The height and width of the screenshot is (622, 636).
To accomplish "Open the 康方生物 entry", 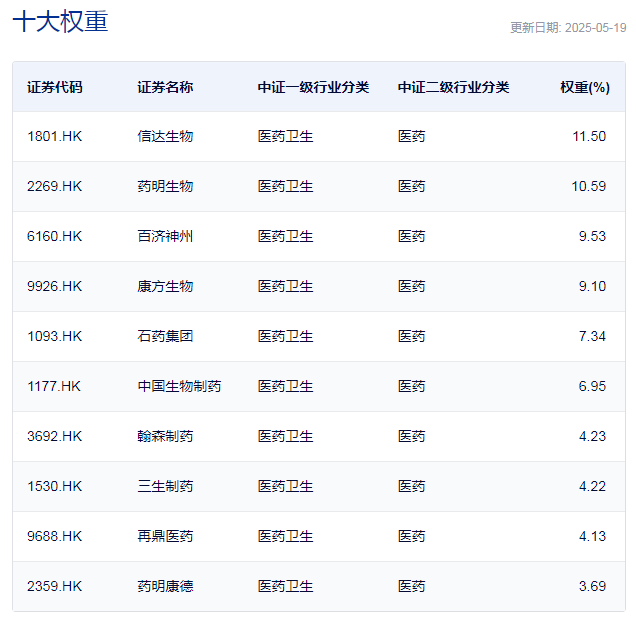I will pos(165,286).
